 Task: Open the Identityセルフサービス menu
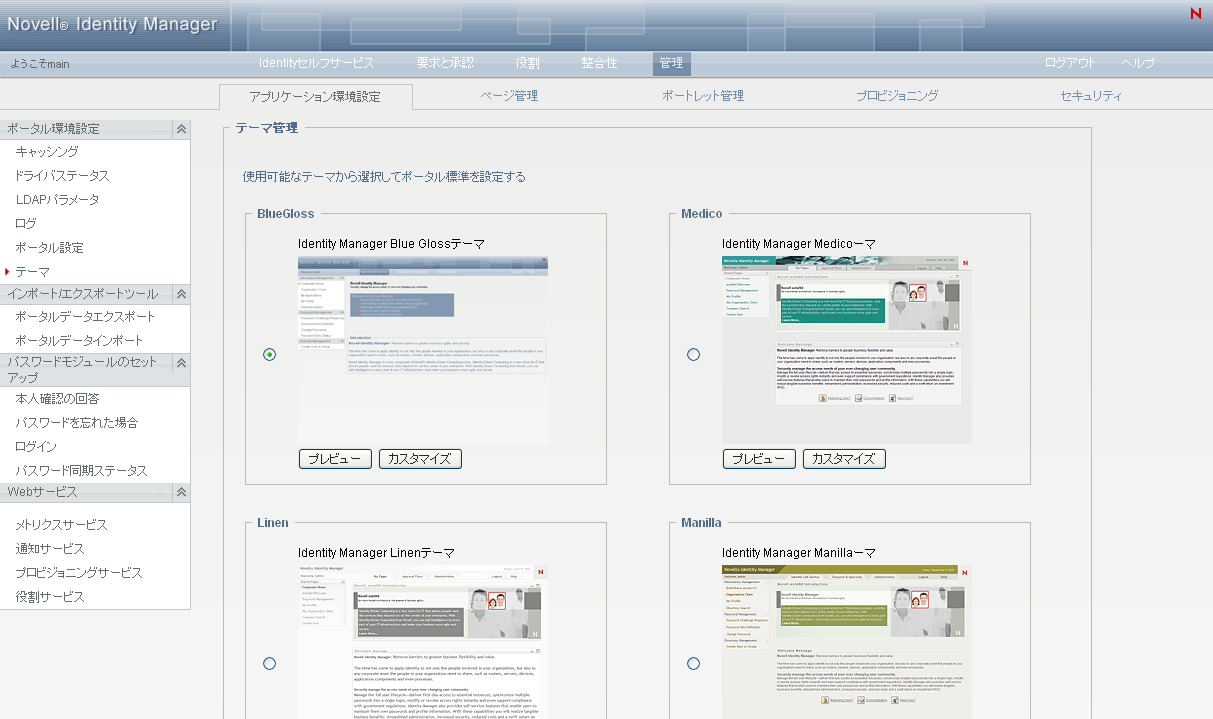pyautogui.click(x=316, y=63)
